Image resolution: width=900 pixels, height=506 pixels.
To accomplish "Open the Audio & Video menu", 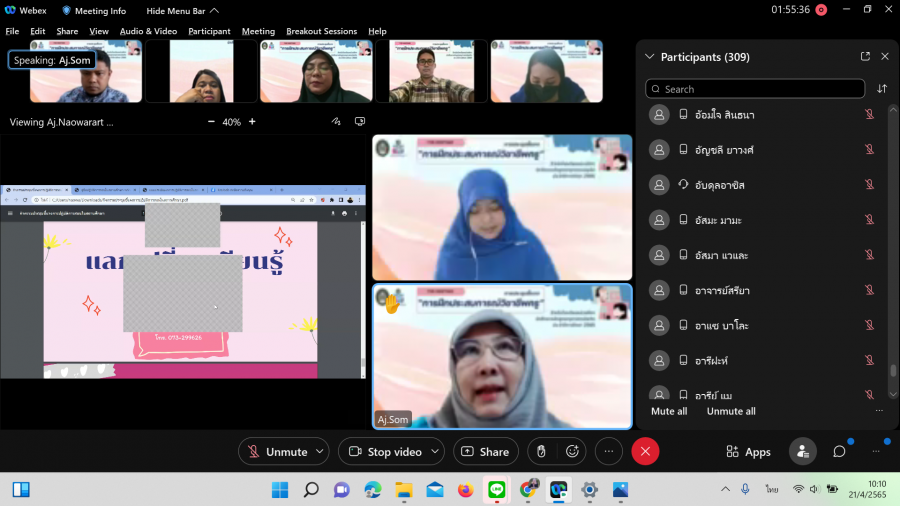I will coord(148,31).
